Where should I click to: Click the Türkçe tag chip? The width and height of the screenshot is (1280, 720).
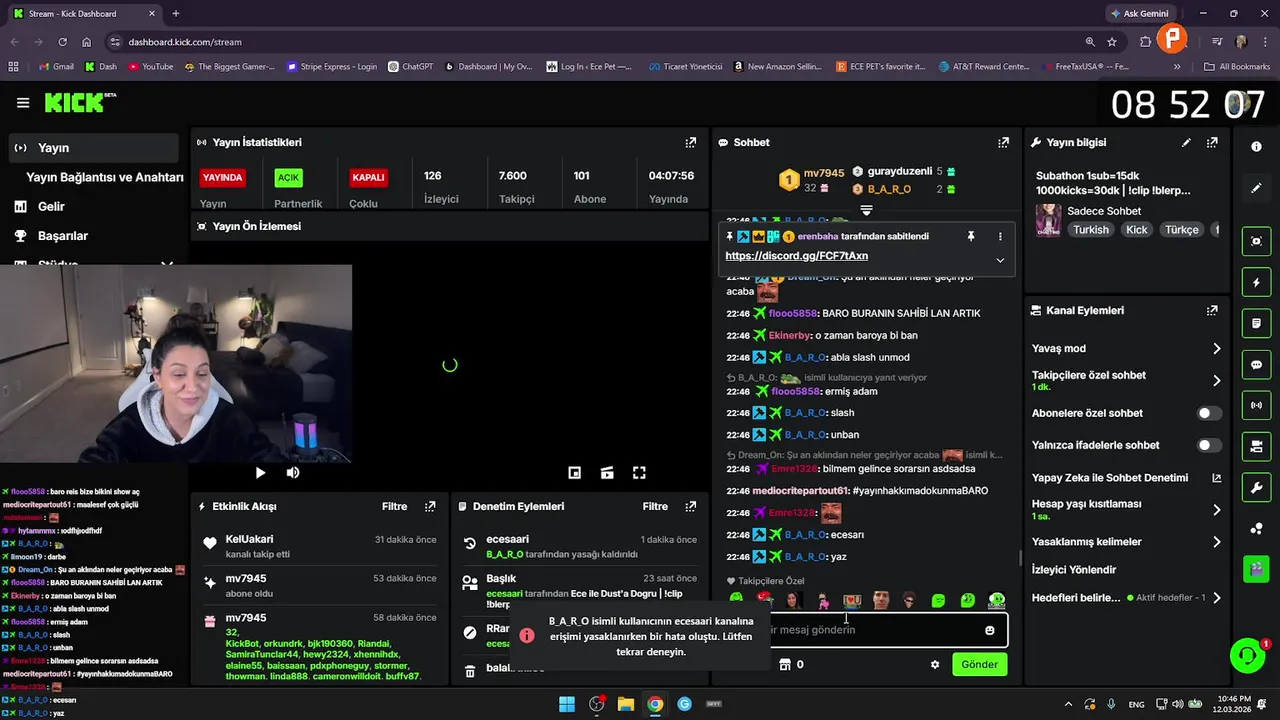pyautogui.click(x=1181, y=230)
